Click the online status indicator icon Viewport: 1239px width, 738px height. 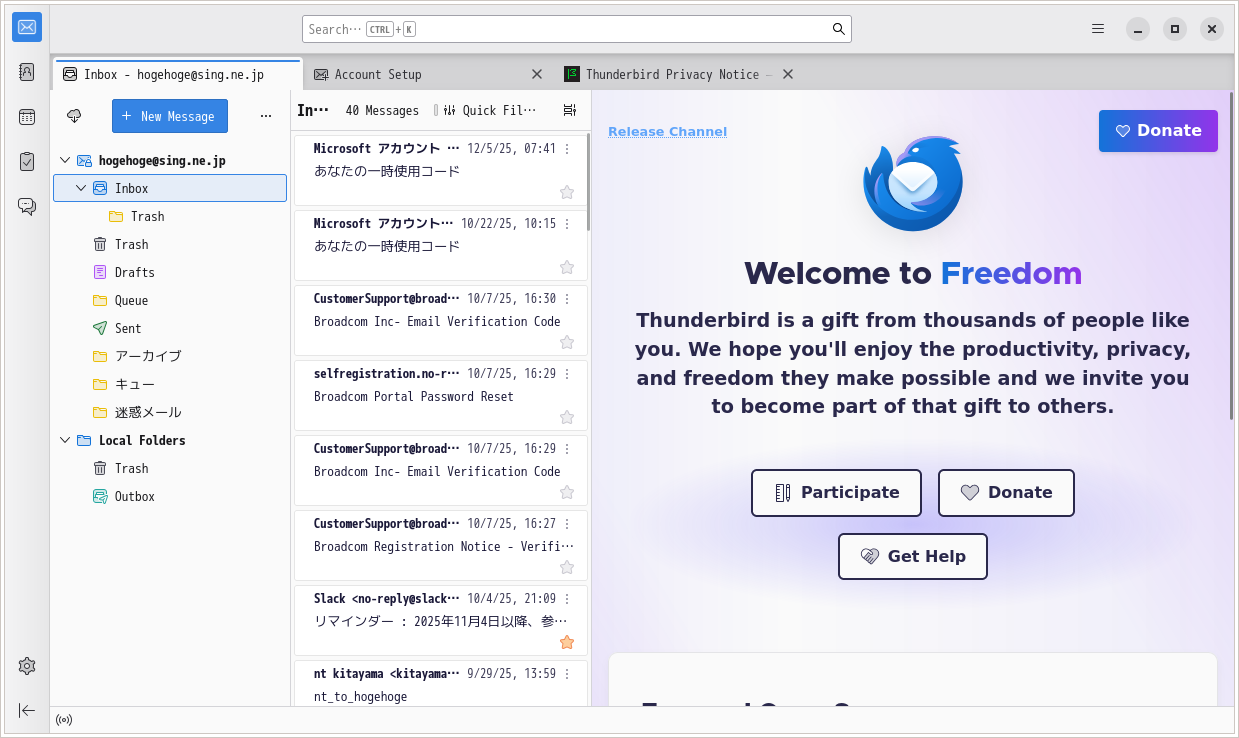[x=64, y=719]
